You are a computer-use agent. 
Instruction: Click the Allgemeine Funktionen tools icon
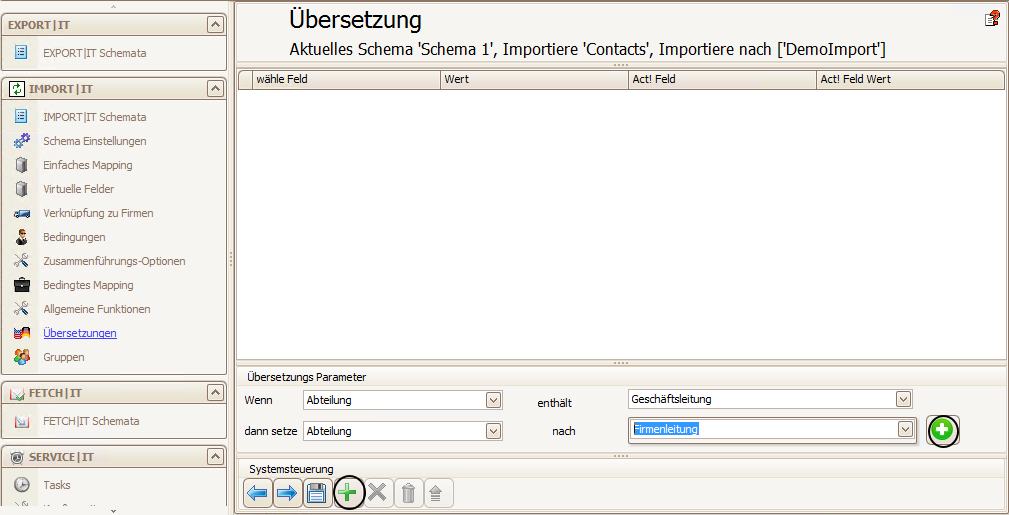tap(22, 309)
